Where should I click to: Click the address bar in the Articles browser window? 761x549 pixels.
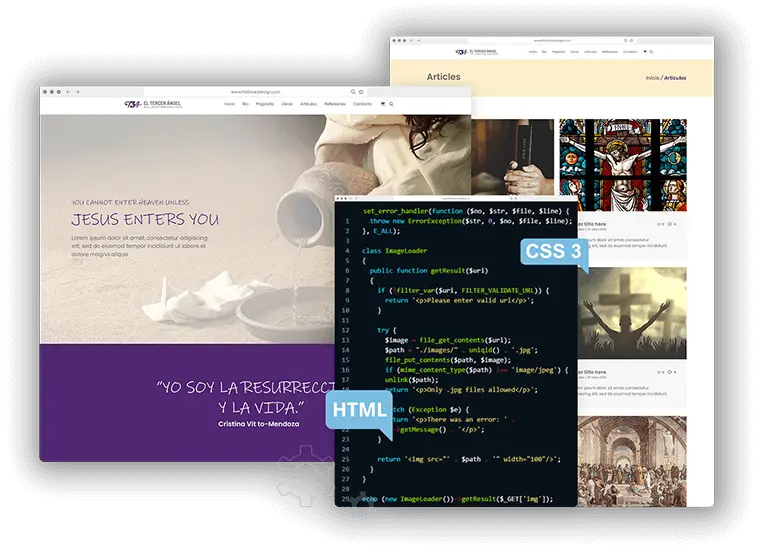tap(552, 41)
